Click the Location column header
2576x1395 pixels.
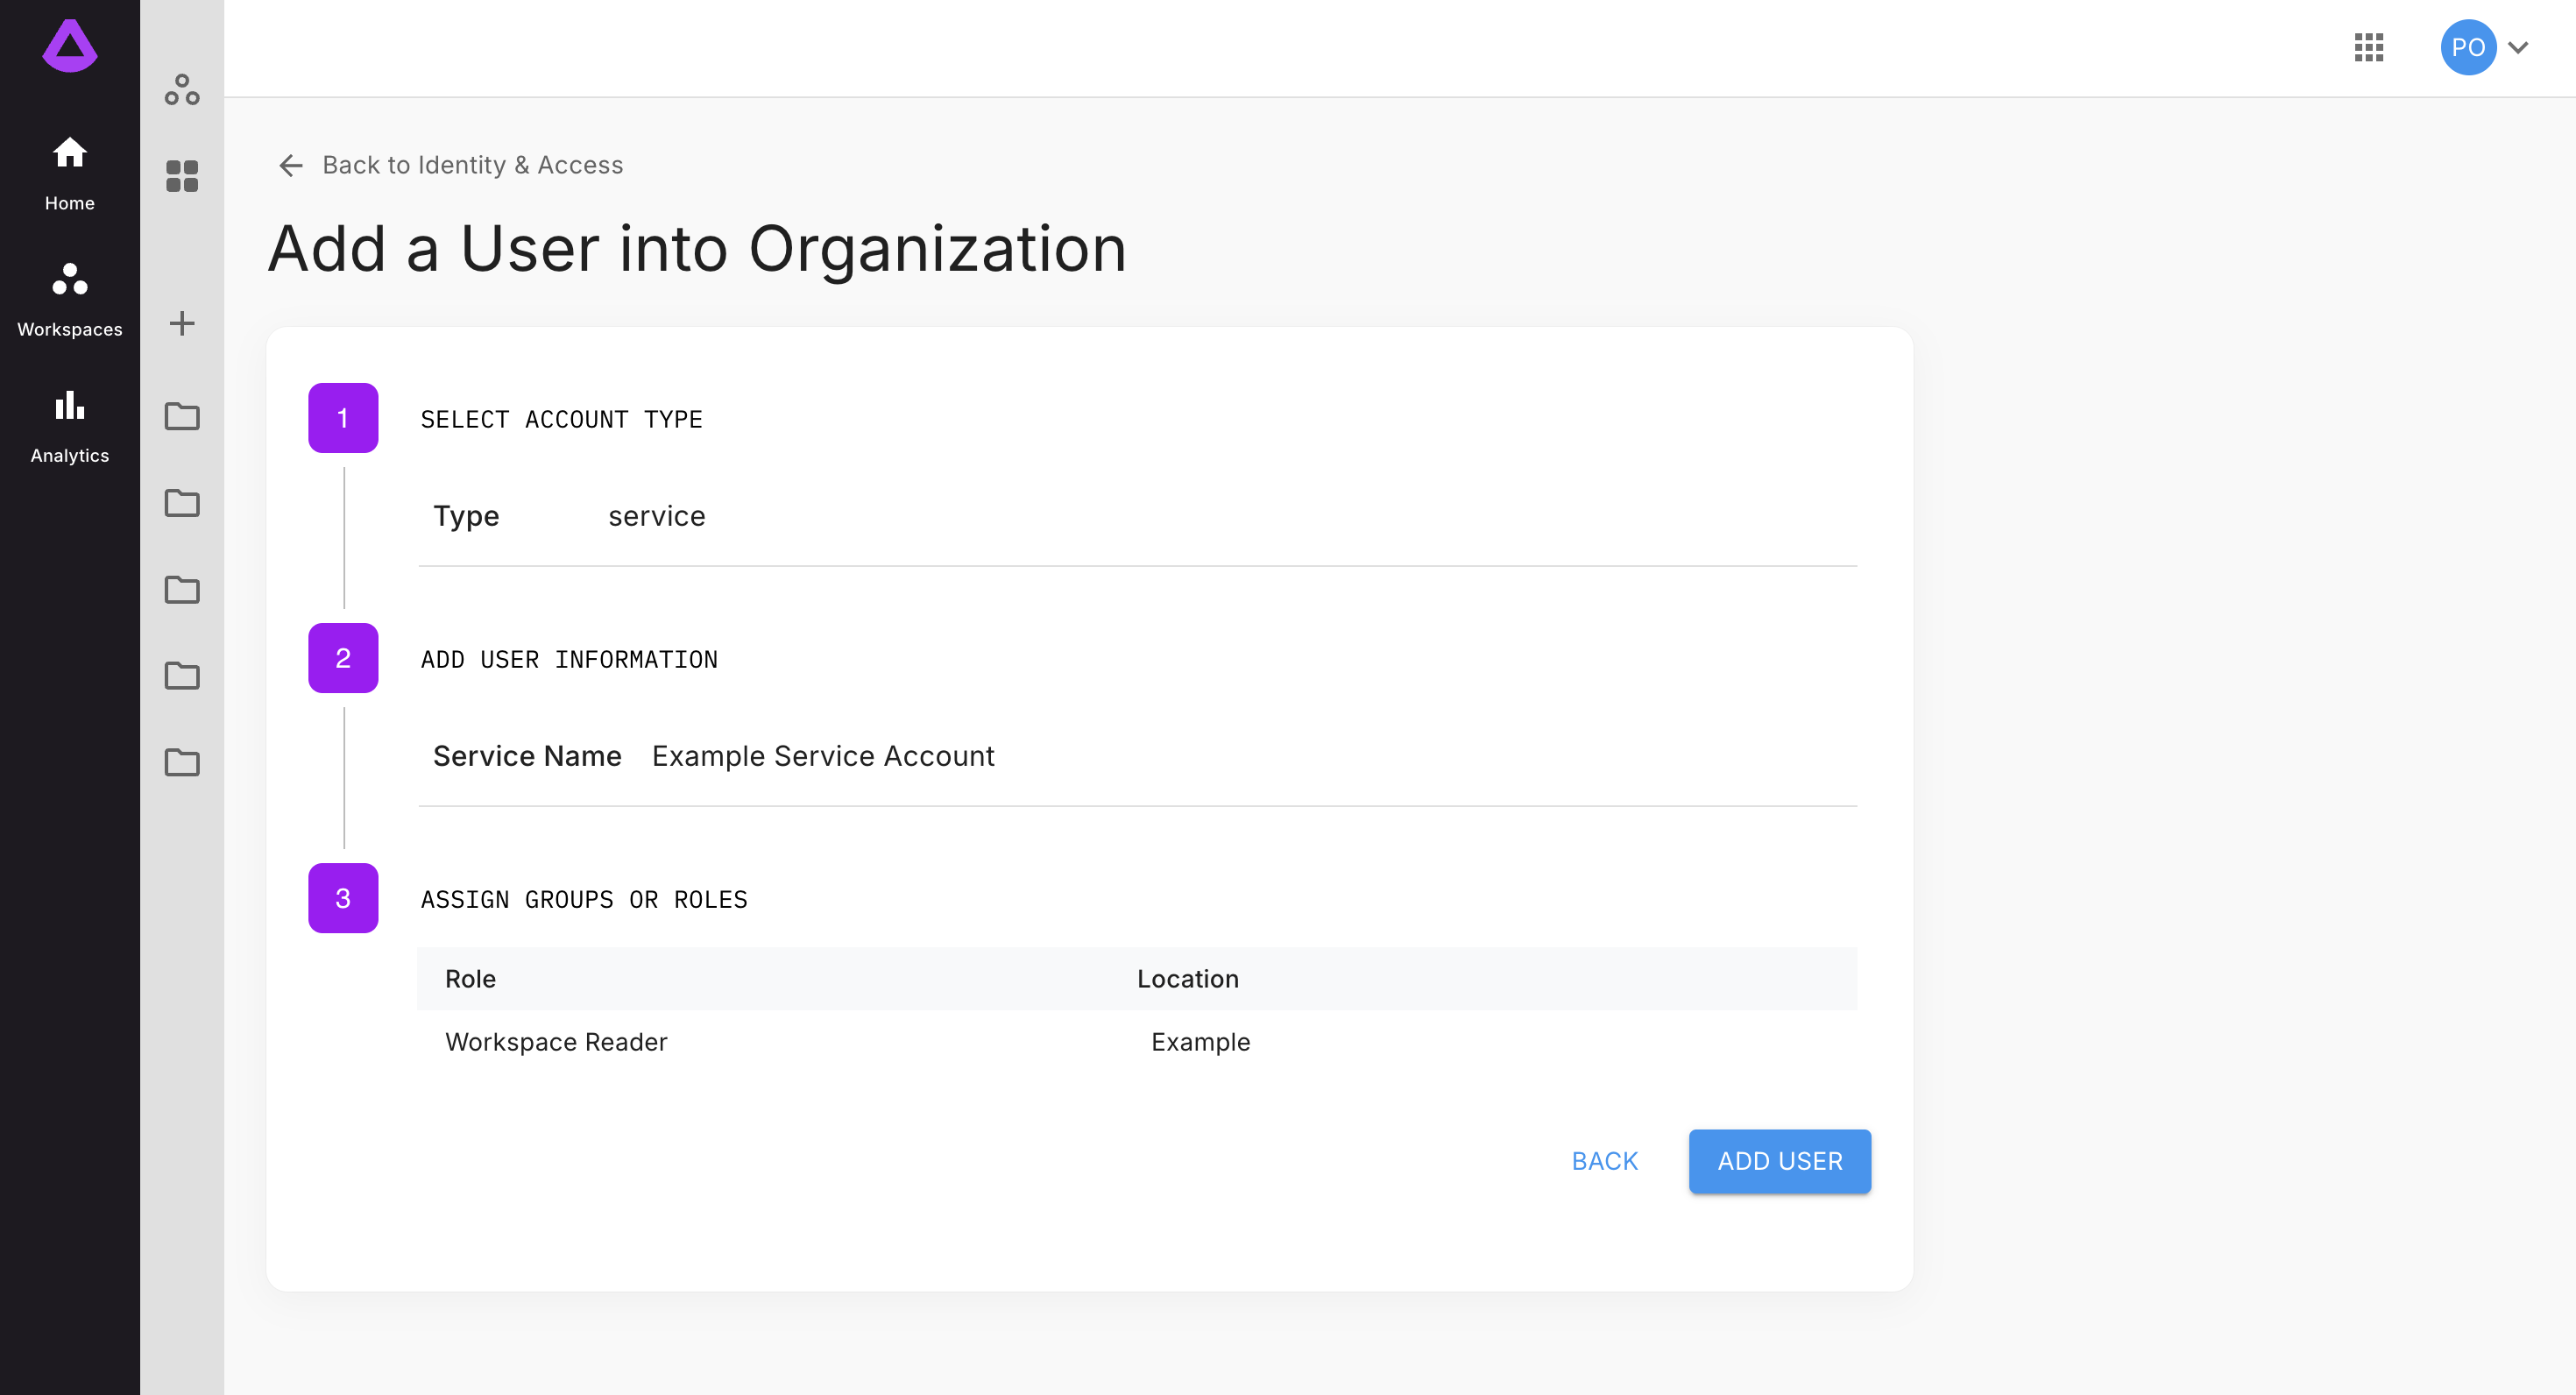[x=1188, y=979]
